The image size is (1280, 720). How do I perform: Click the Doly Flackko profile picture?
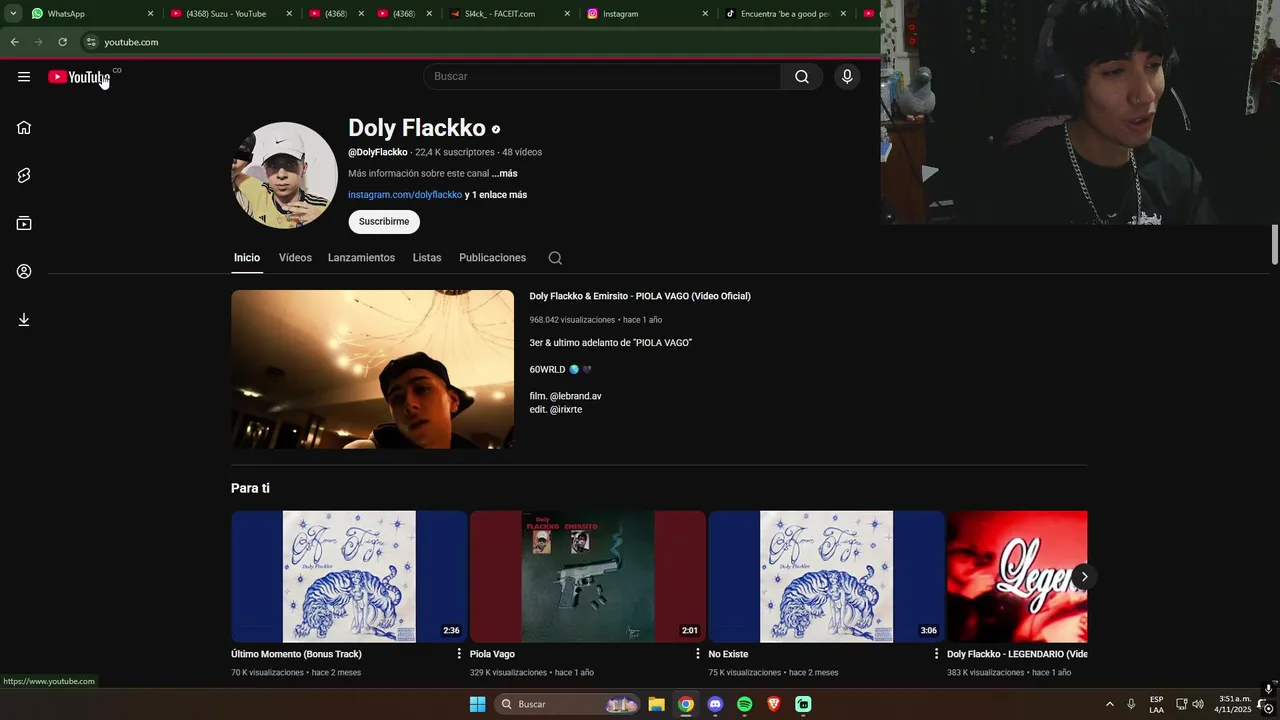point(284,175)
